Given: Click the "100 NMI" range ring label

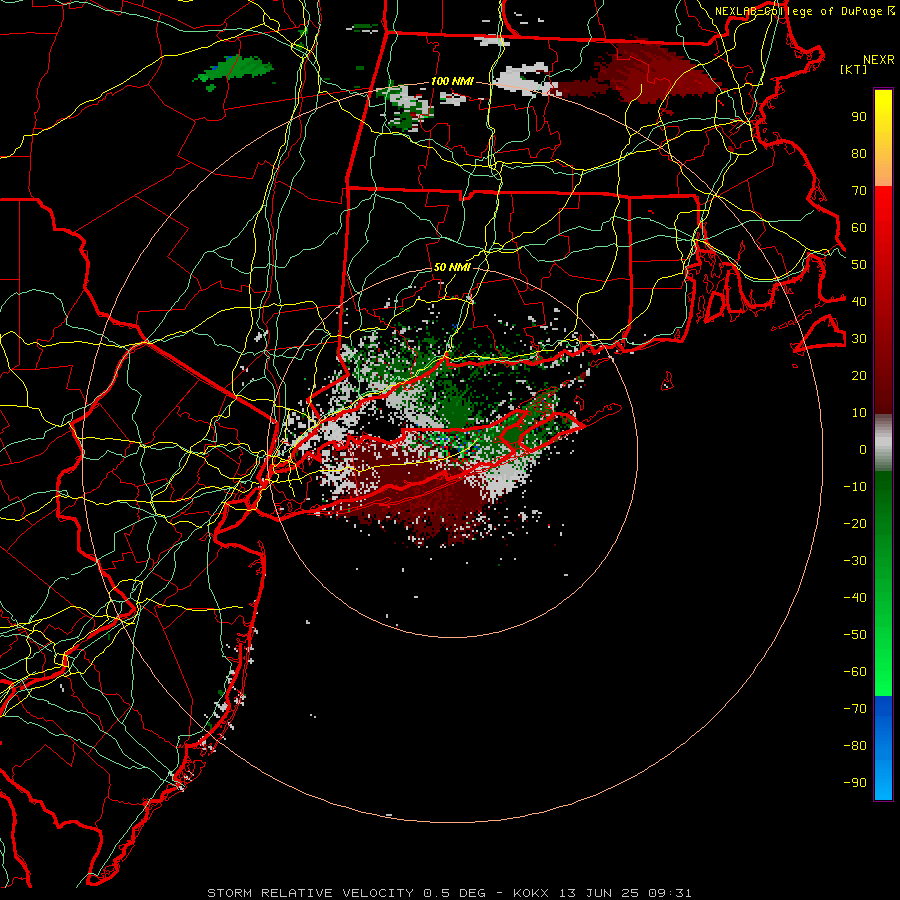Looking at the screenshot, I should point(452,82).
